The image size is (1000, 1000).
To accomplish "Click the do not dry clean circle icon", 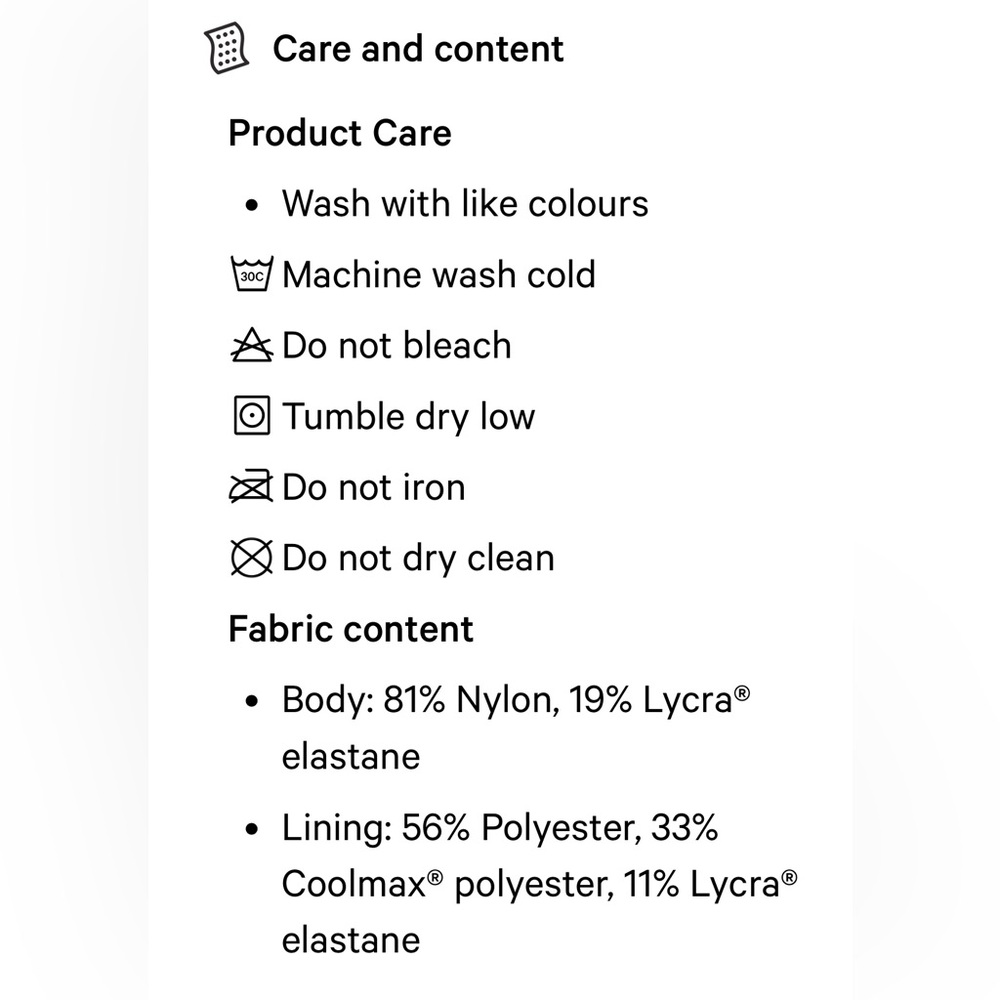I will tap(251, 557).
